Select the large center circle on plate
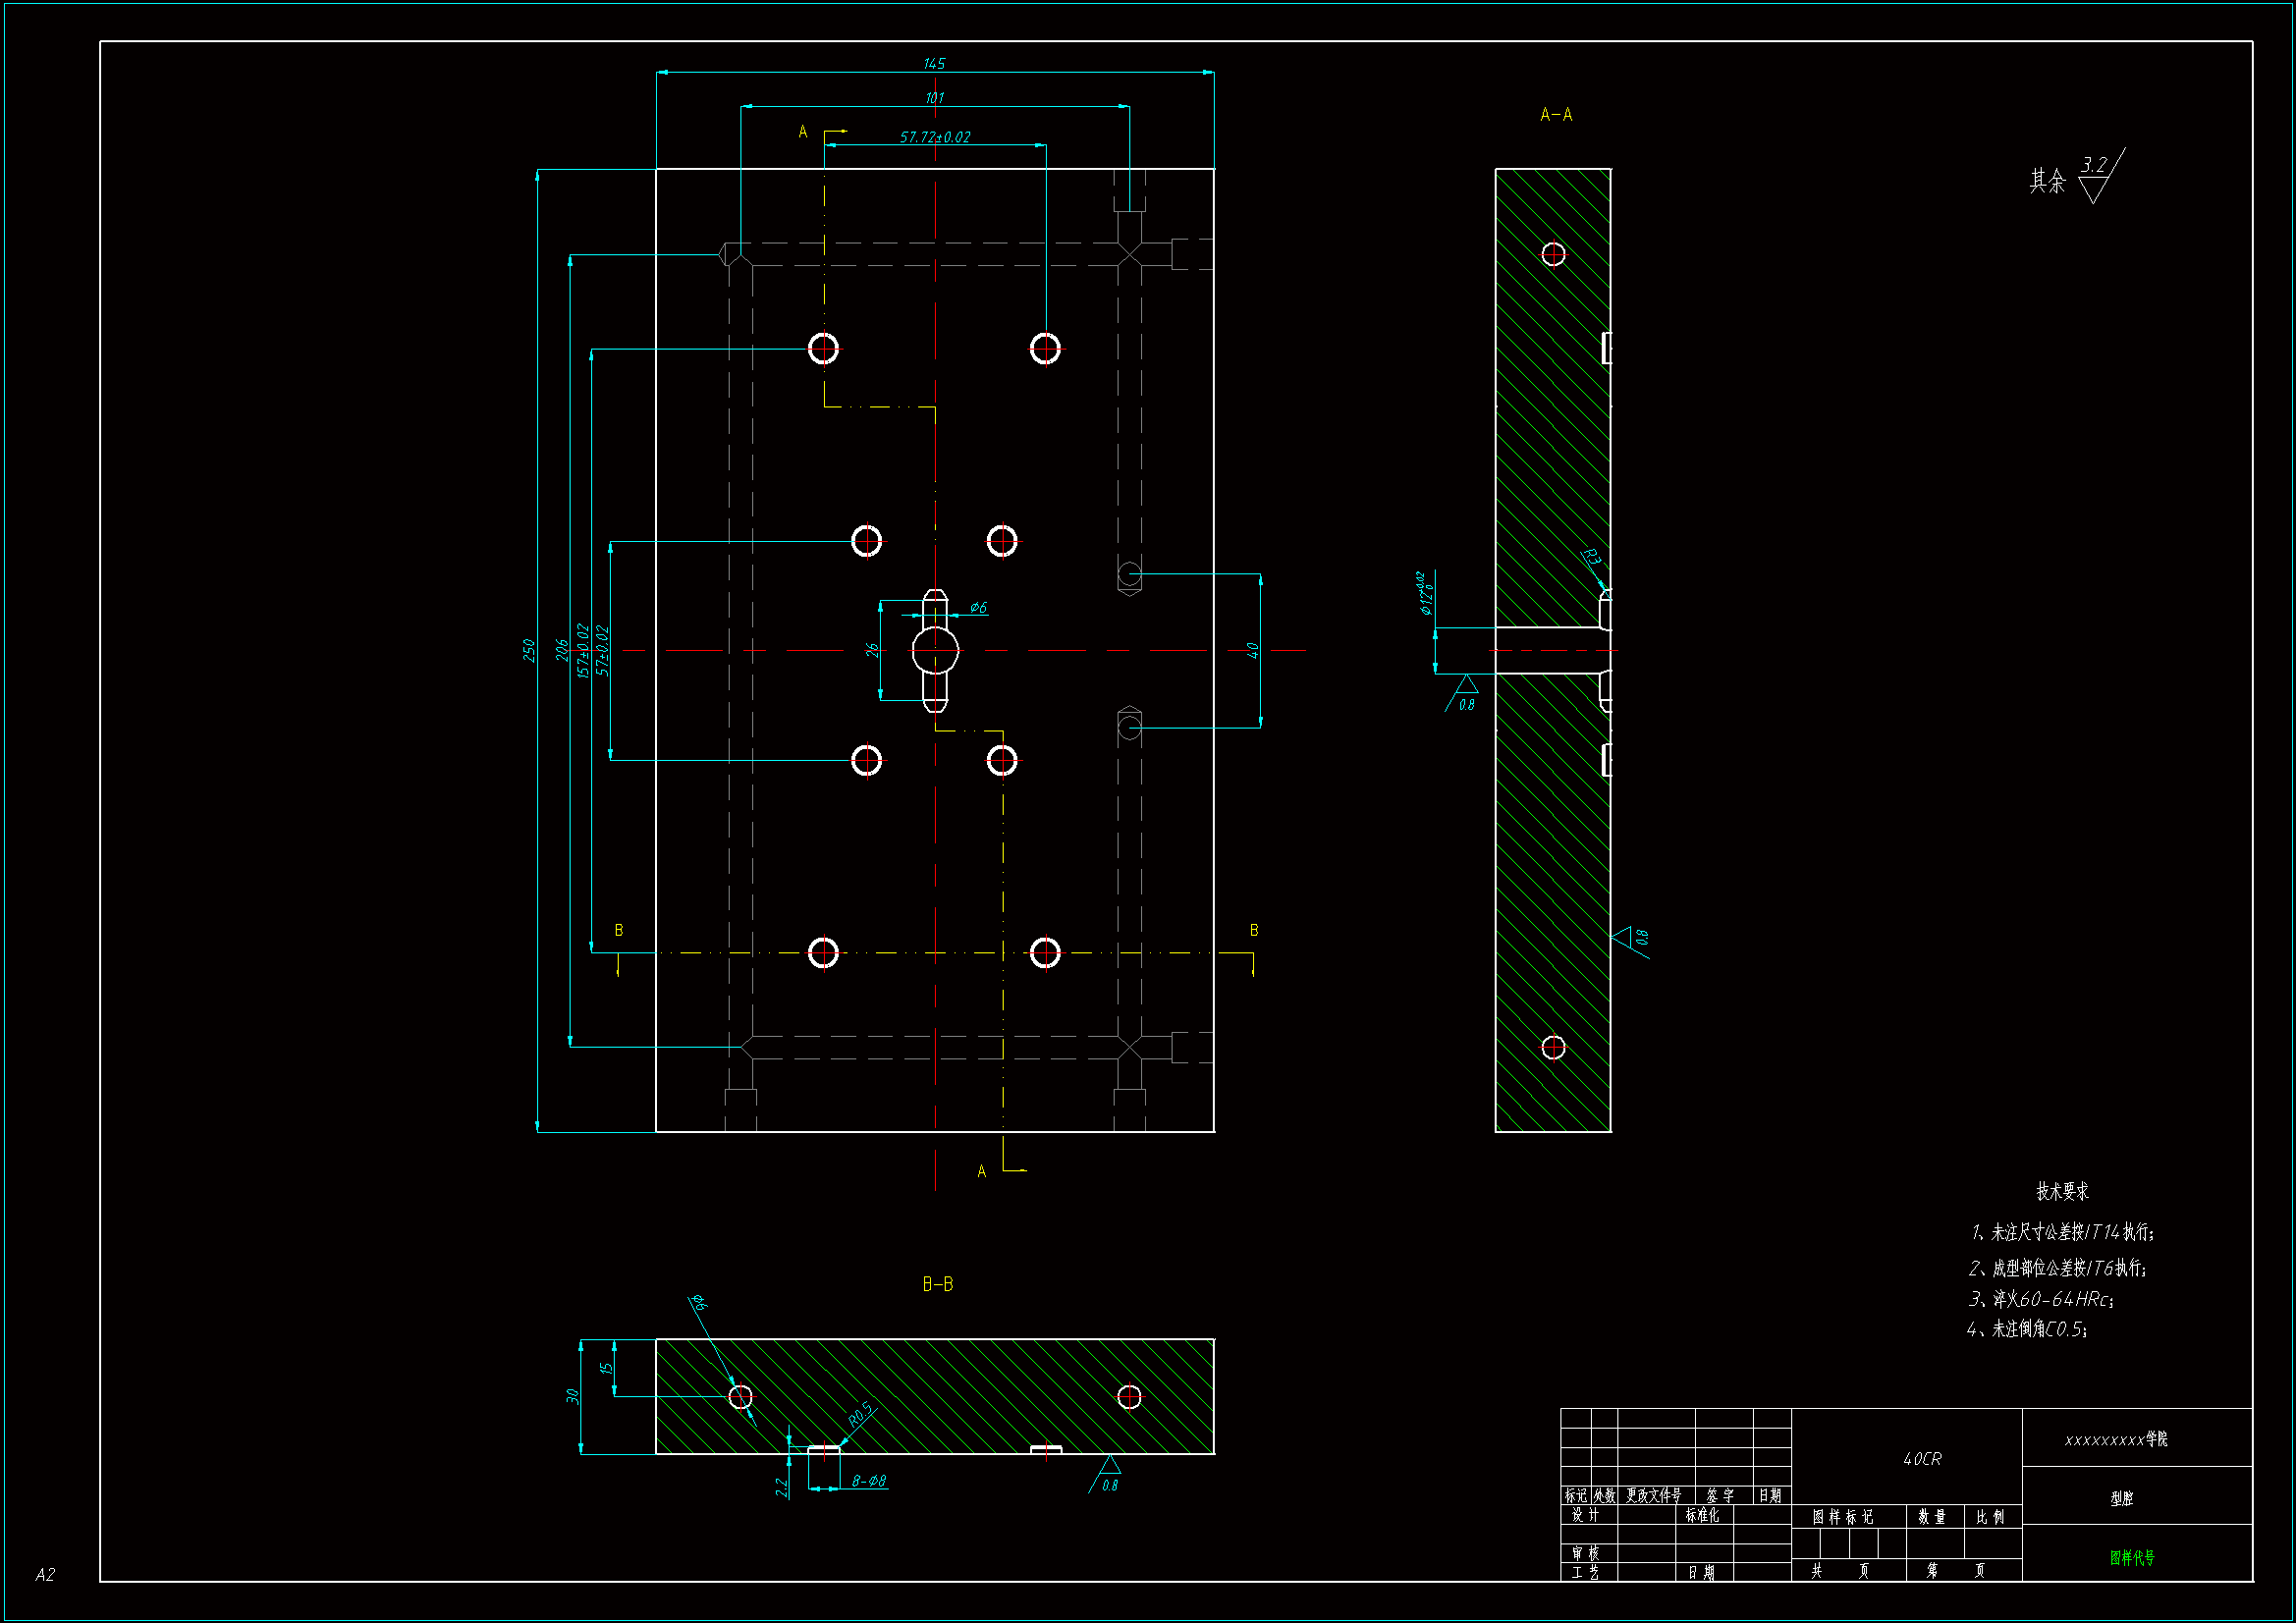This screenshot has width=2296, height=1623. (935, 651)
